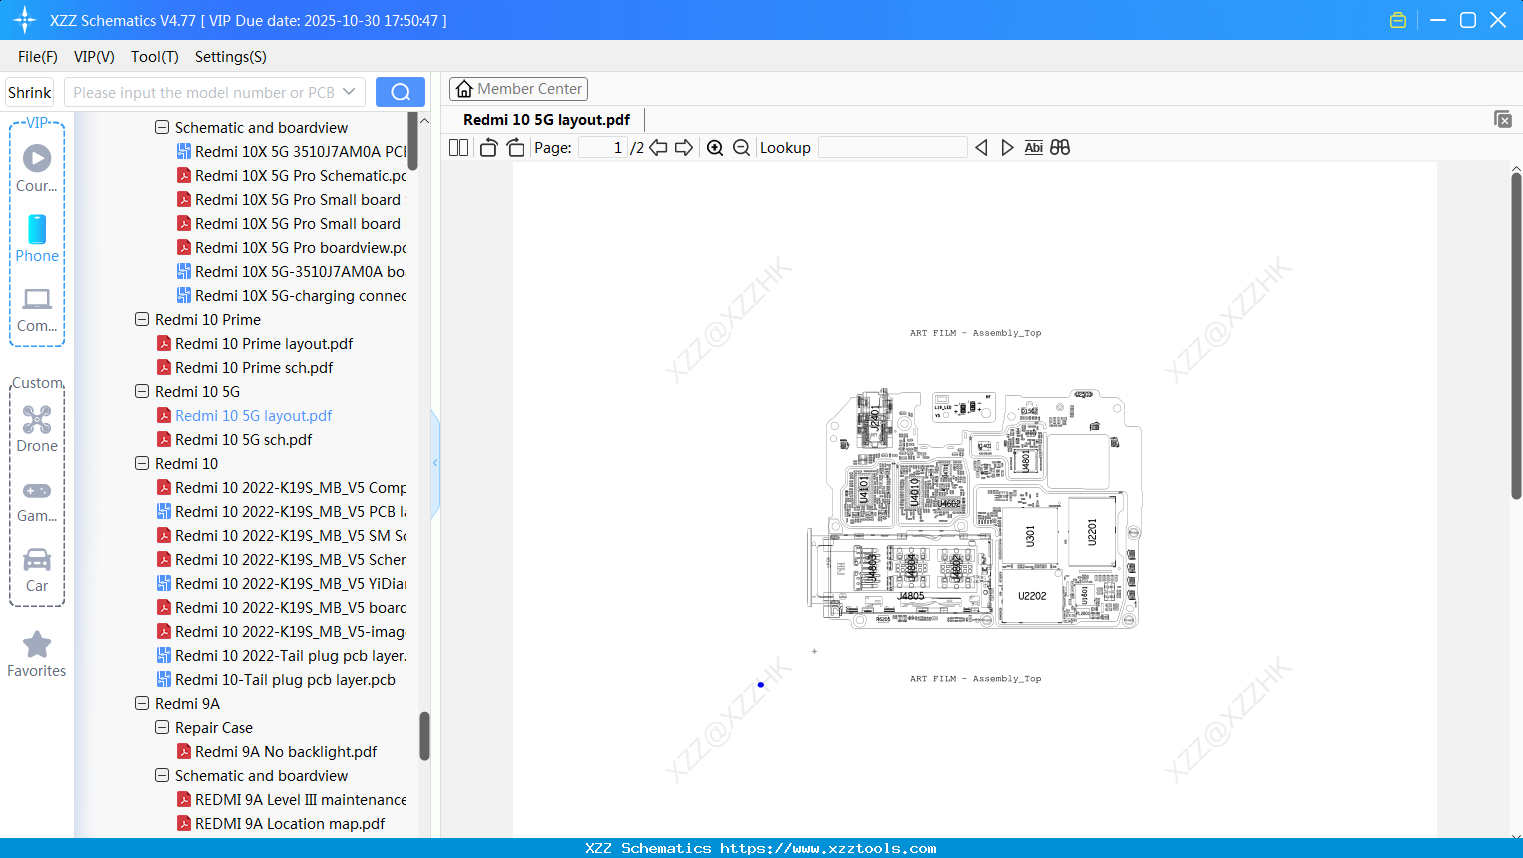Select the binoculars search icon
1523x858 pixels.
tap(1060, 147)
